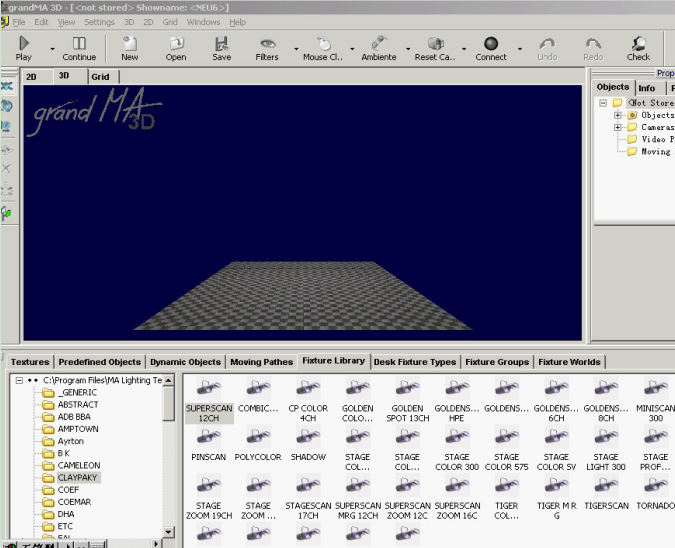The height and width of the screenshot is (548, 675).
Task: Collapse the Not Stored root node
Action: pos(603,103)
